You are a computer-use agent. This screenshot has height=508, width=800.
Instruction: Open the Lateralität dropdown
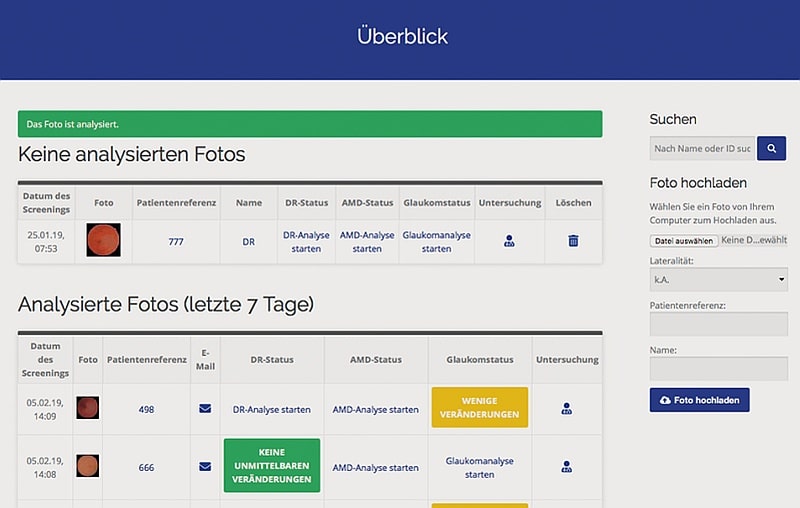pos(718,280)
